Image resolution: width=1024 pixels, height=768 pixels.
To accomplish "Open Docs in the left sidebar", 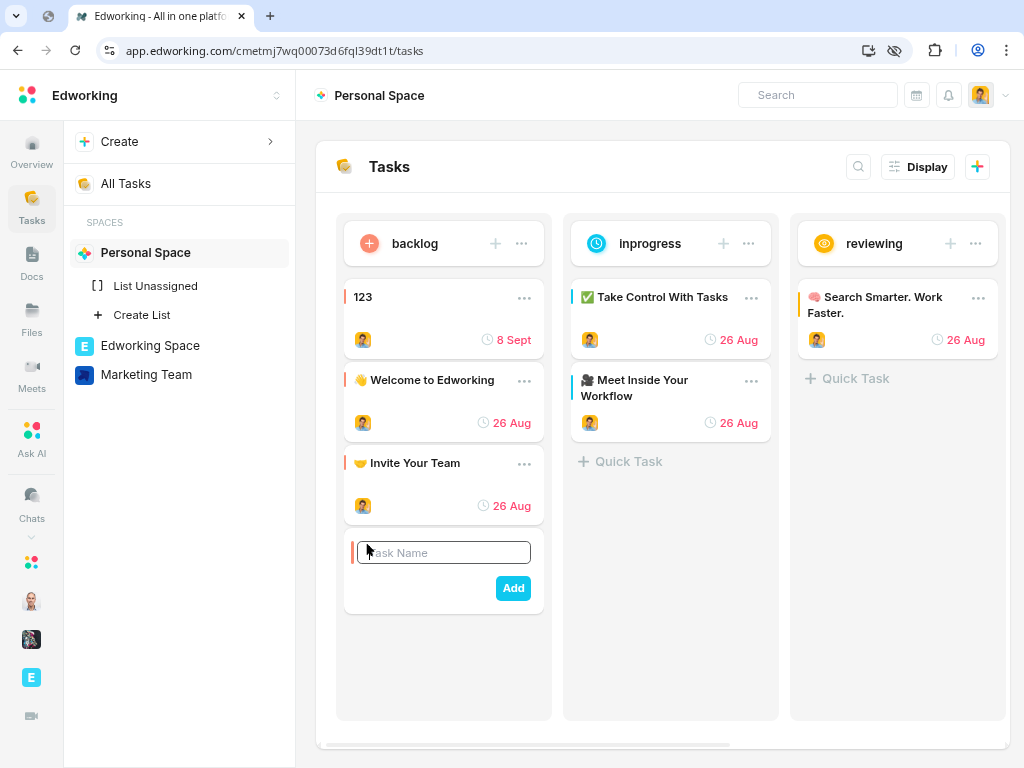I will [x=32, y=264].
